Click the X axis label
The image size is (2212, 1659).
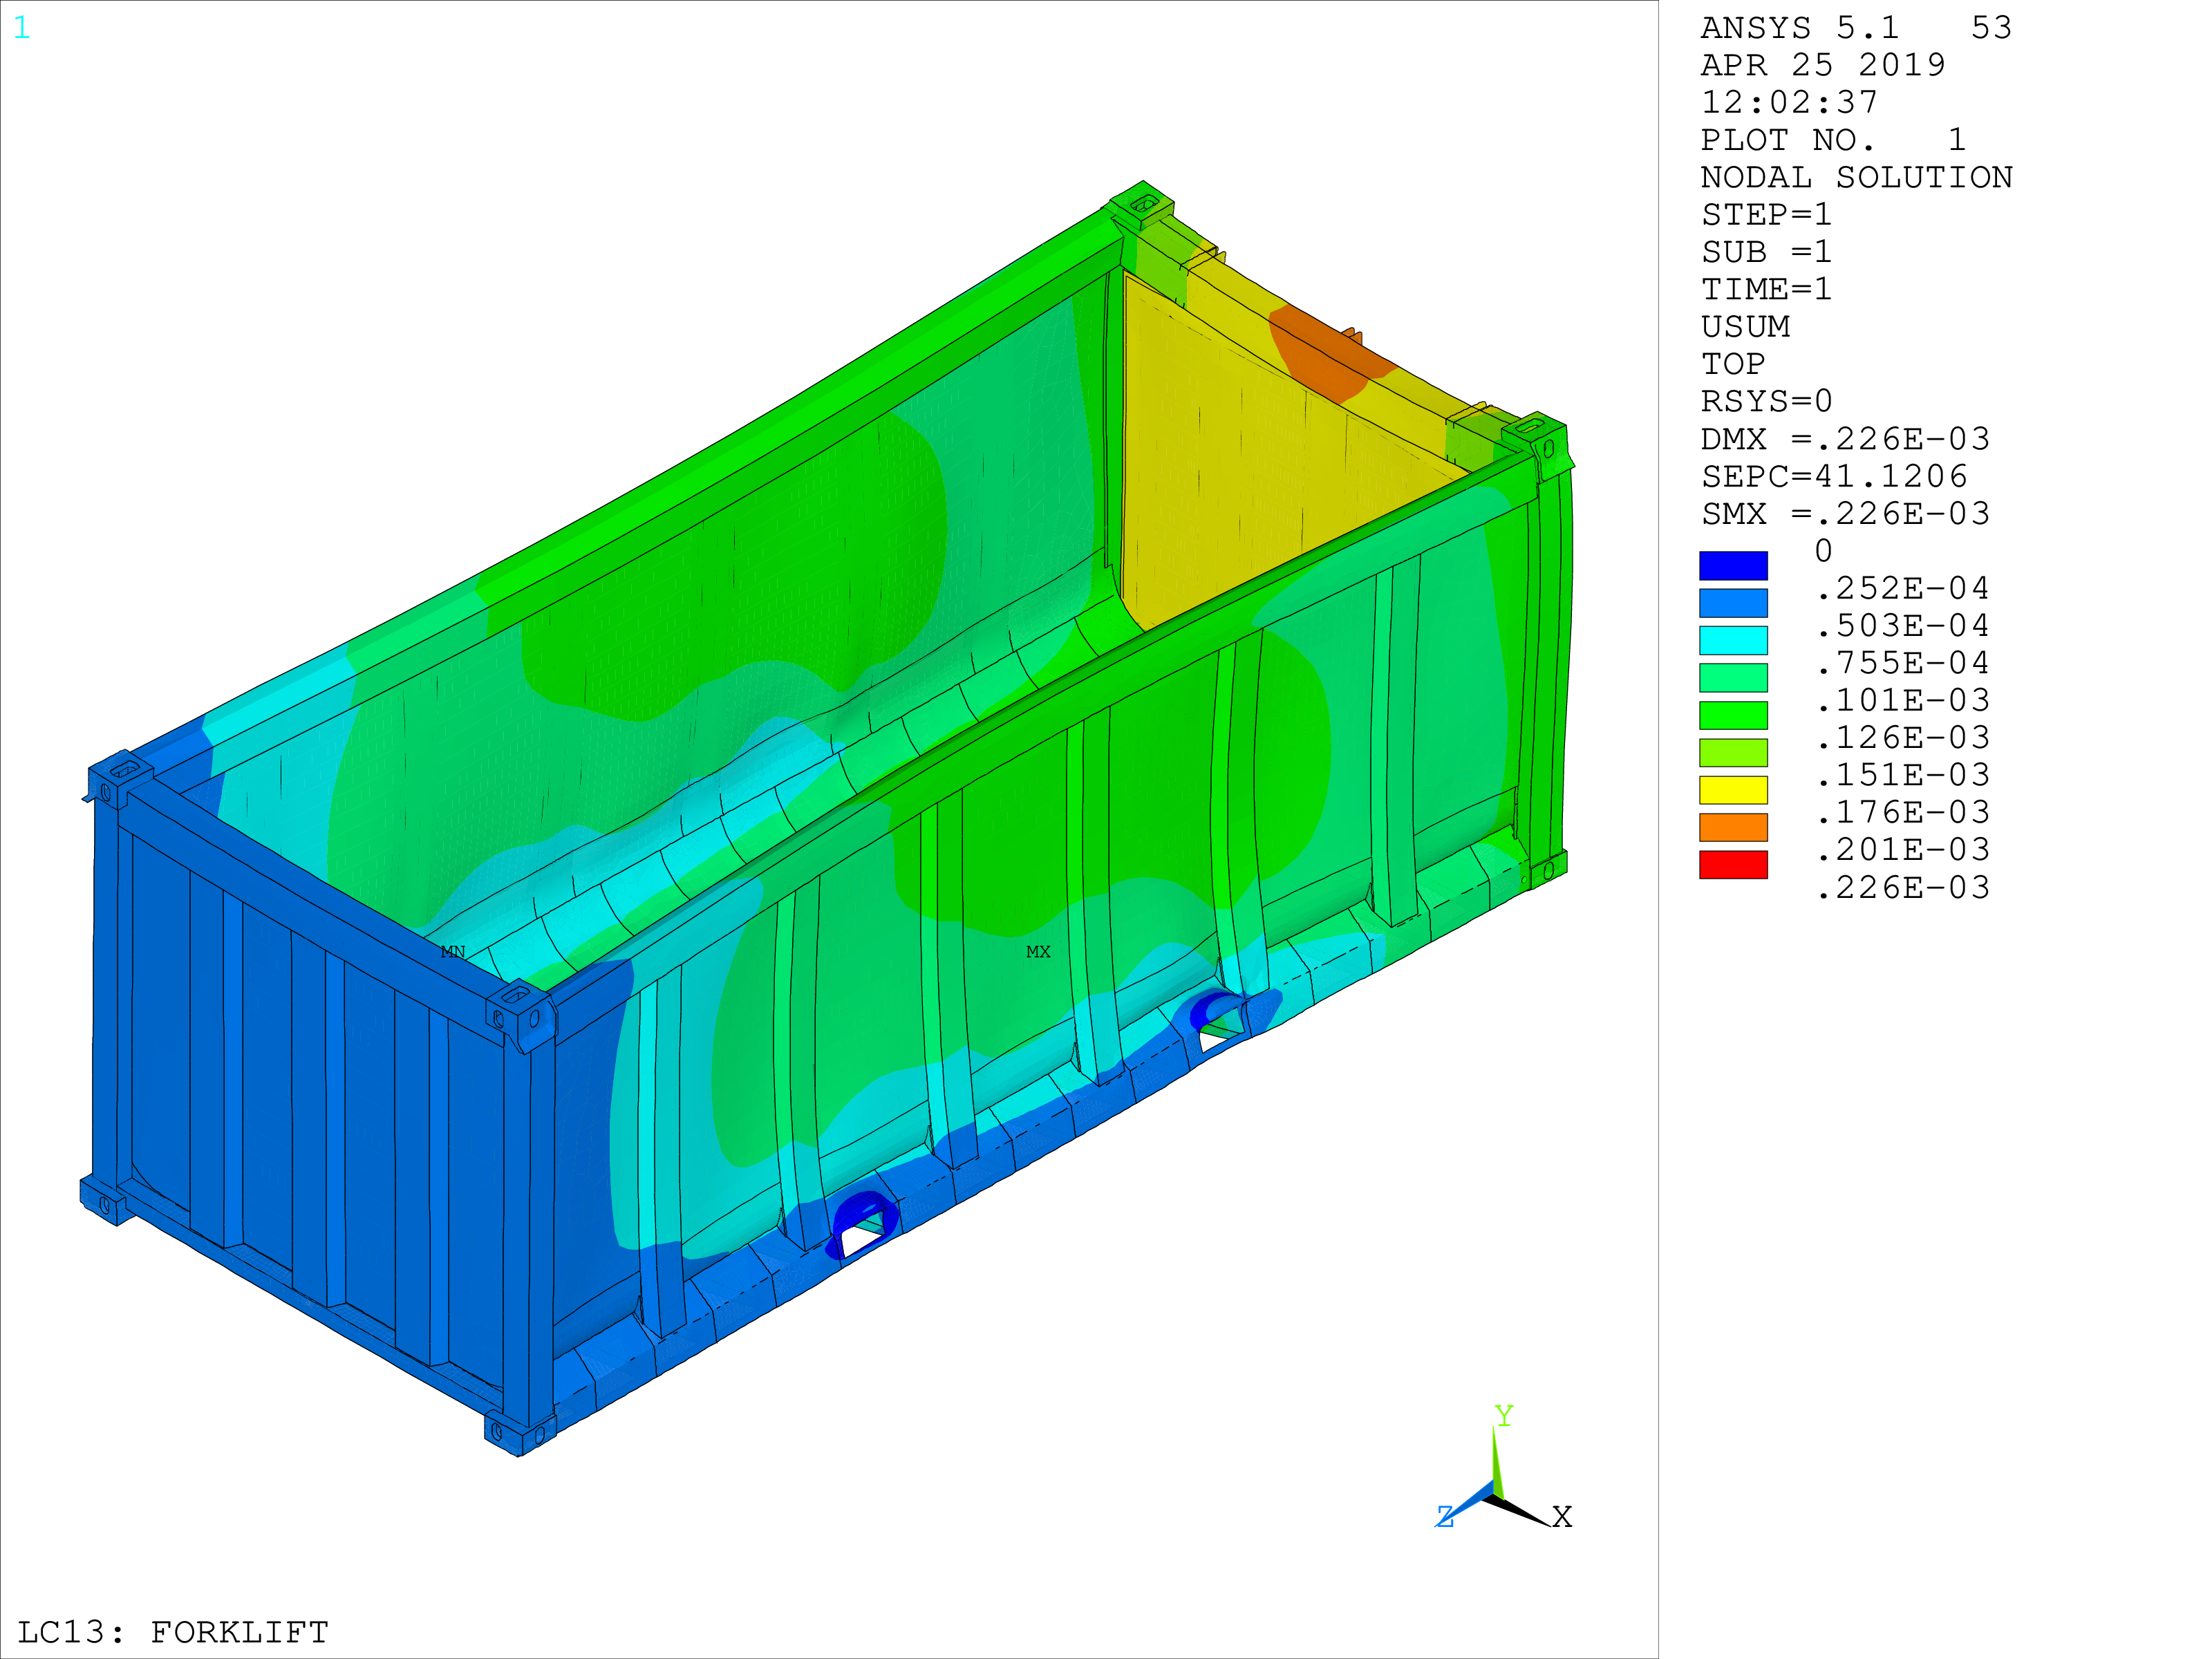(x=1562, y=1517)
